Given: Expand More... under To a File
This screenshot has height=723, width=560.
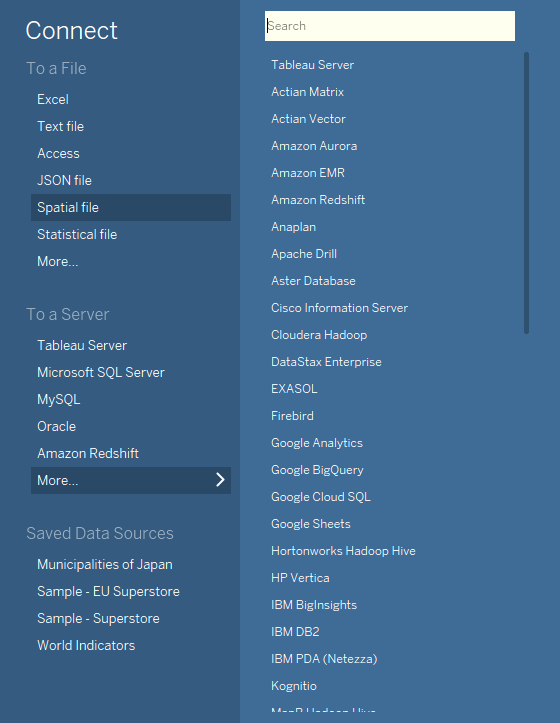Looking at the screenshot, I should click(x=58, y=261).
